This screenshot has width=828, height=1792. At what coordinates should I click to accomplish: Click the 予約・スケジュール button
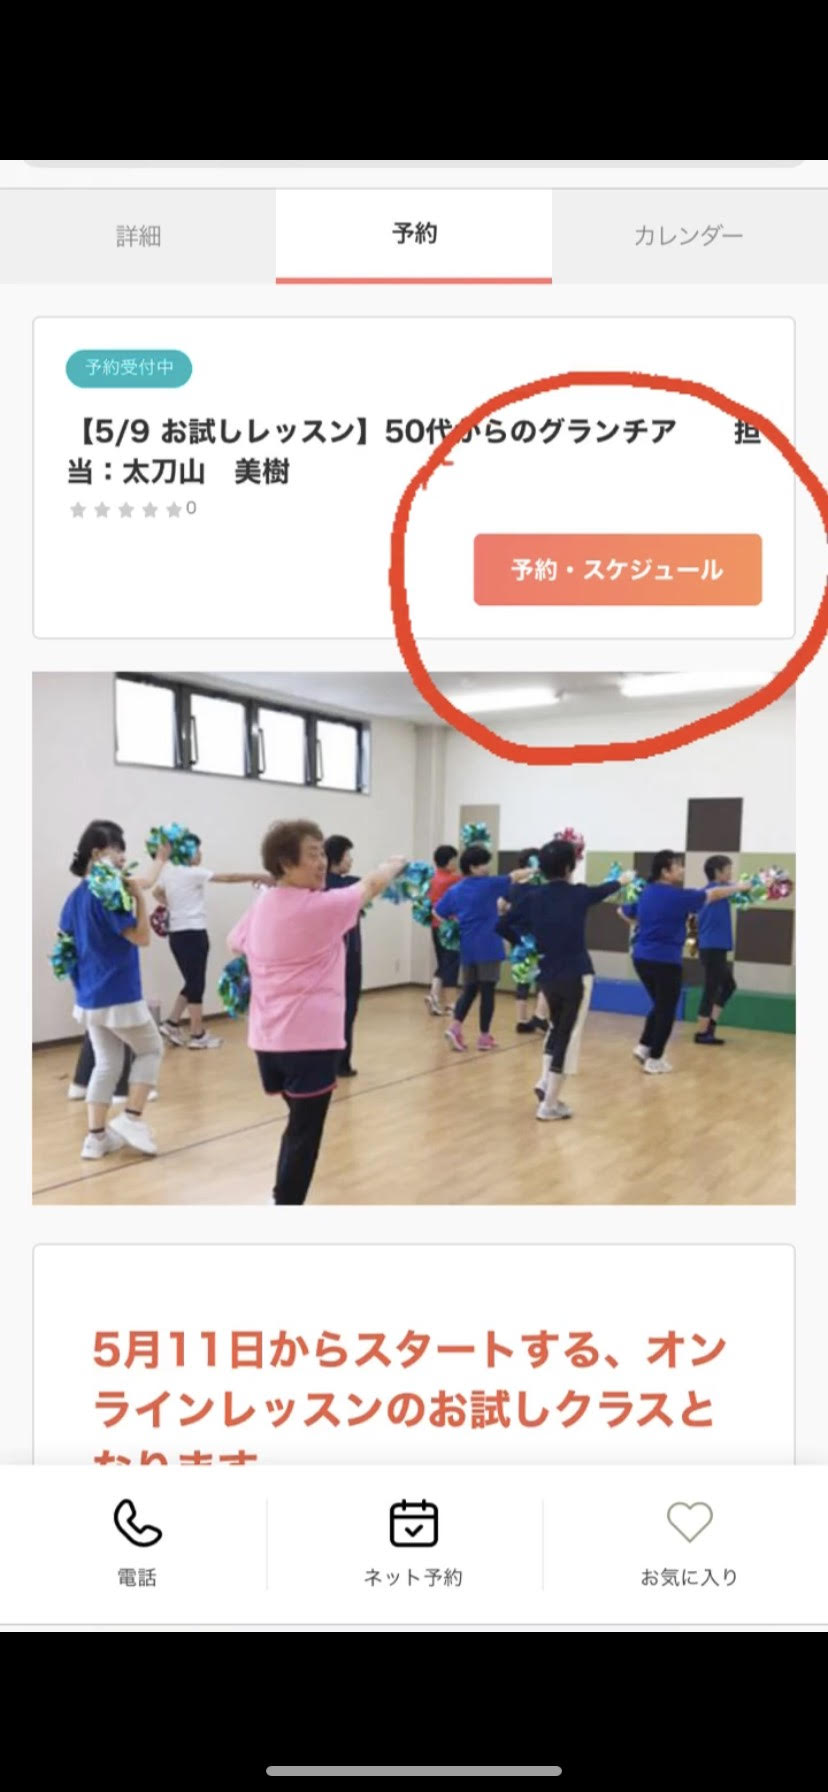point(617,570)
